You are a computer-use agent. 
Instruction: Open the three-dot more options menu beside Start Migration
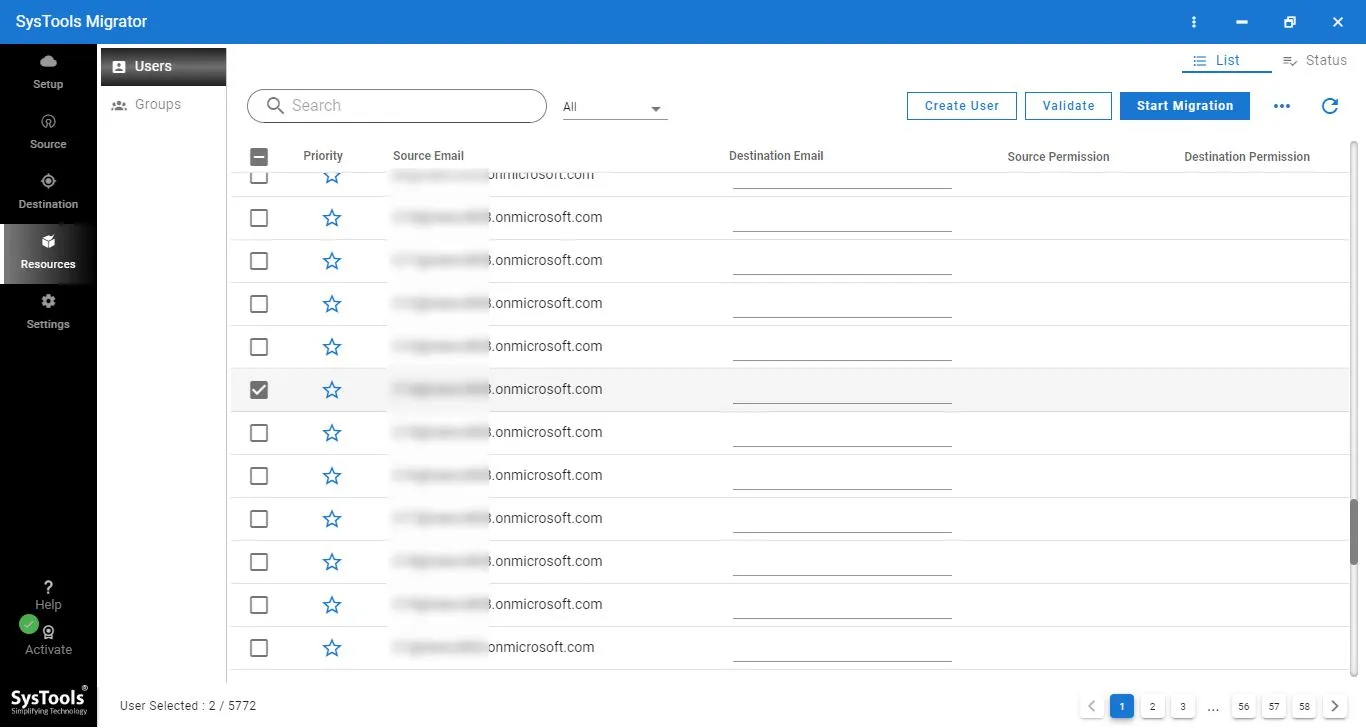pyautogui.click(x=1282, y=106)
